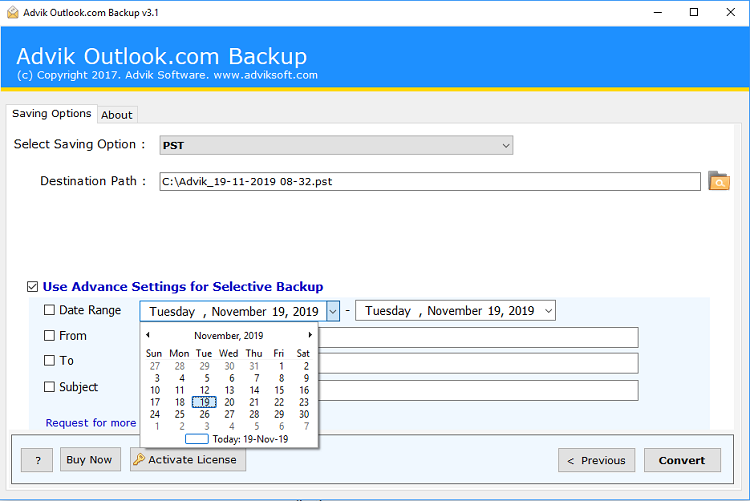Click start date's month November

tap(239, 312)
